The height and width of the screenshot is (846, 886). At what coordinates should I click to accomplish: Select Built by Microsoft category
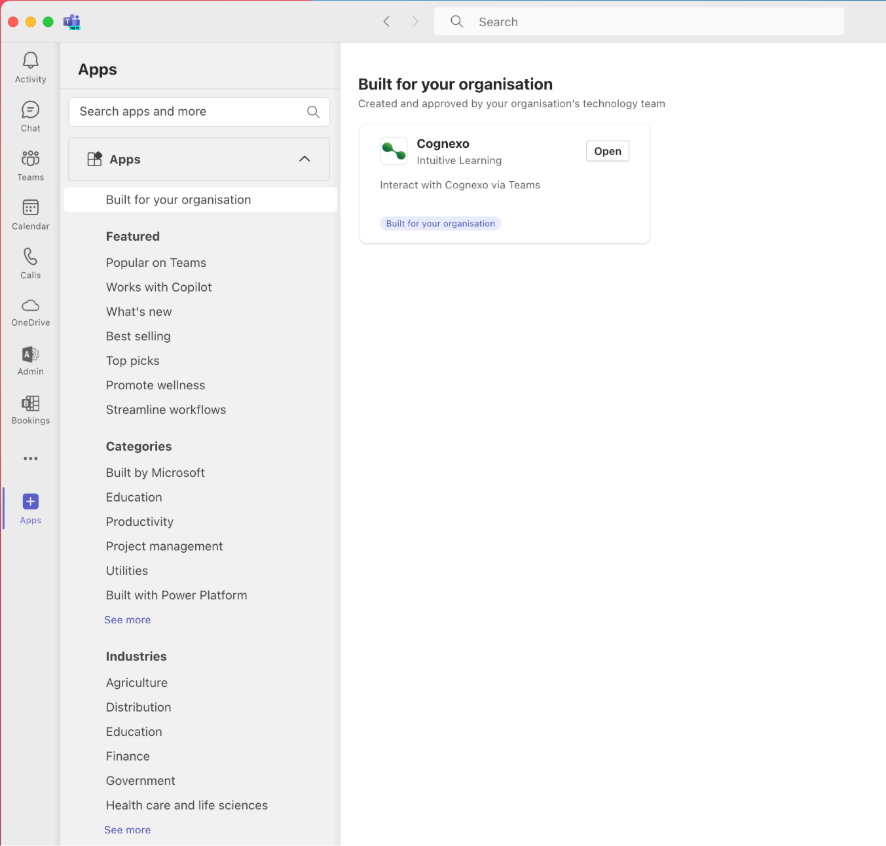click(155, 473)
